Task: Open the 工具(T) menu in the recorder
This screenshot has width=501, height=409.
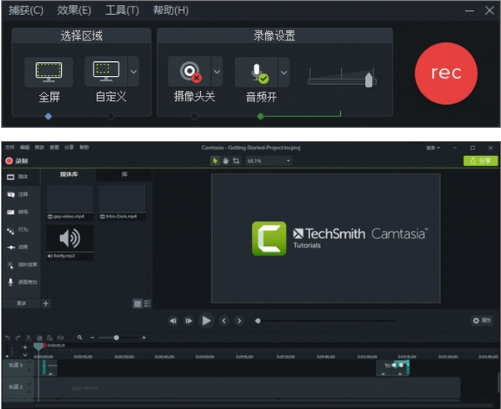Action: [122, 10]
